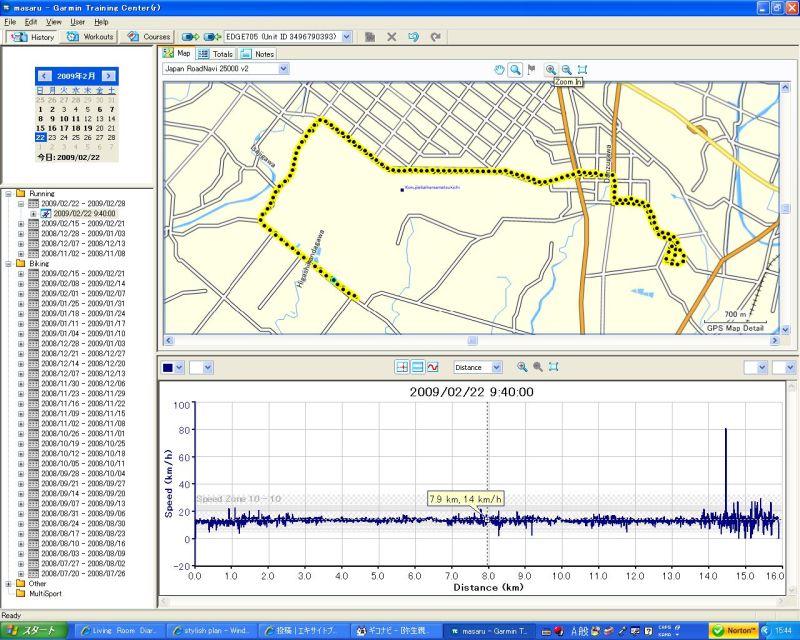Open the Edit menu
This screenshot has width=800, height=640.
click(x=31, y=22)
